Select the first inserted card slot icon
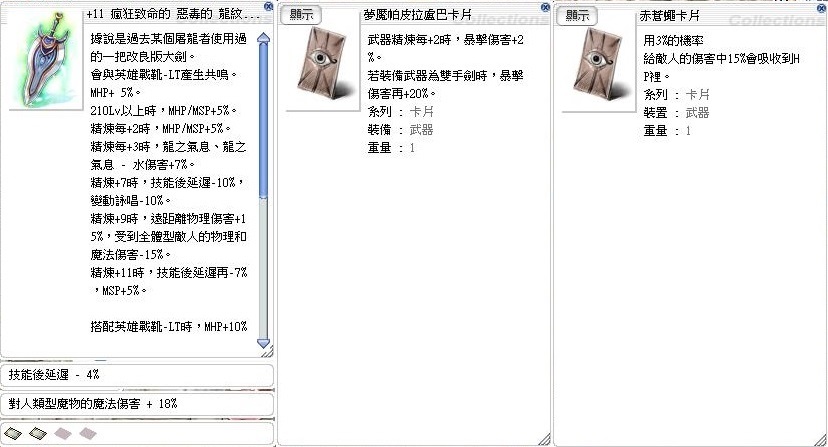Screen dimensions: 828x447 tap(15, 432)
